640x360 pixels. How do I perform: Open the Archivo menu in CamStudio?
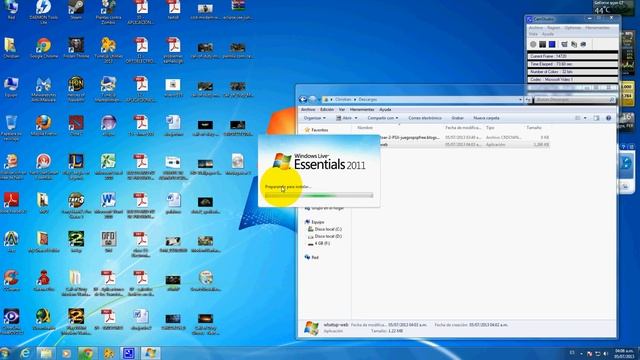[536, 28]
